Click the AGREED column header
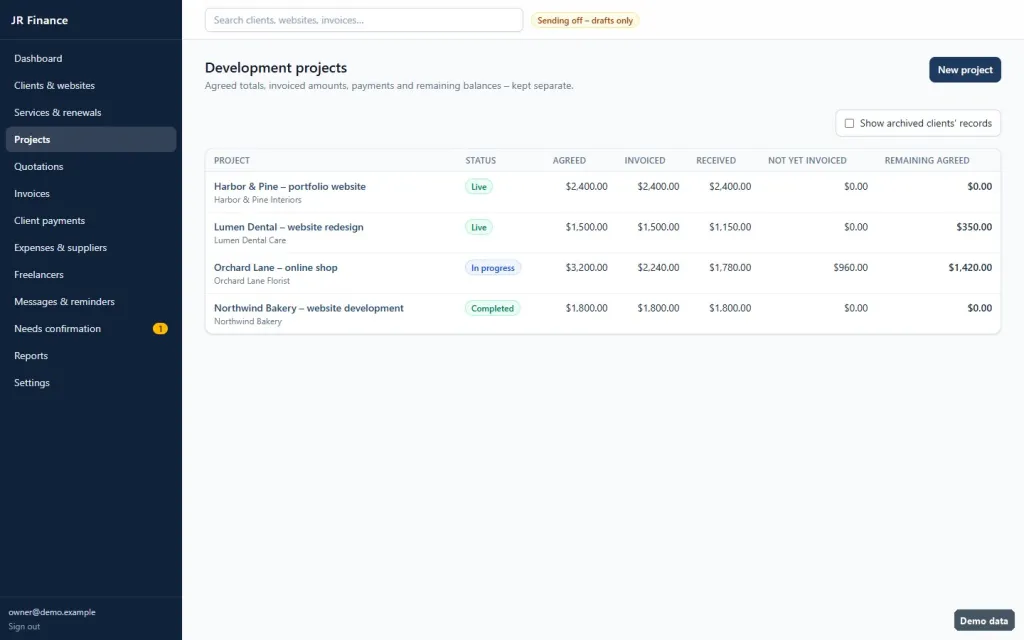Viewport: 1024px width, 640px height. coord(569,161)
